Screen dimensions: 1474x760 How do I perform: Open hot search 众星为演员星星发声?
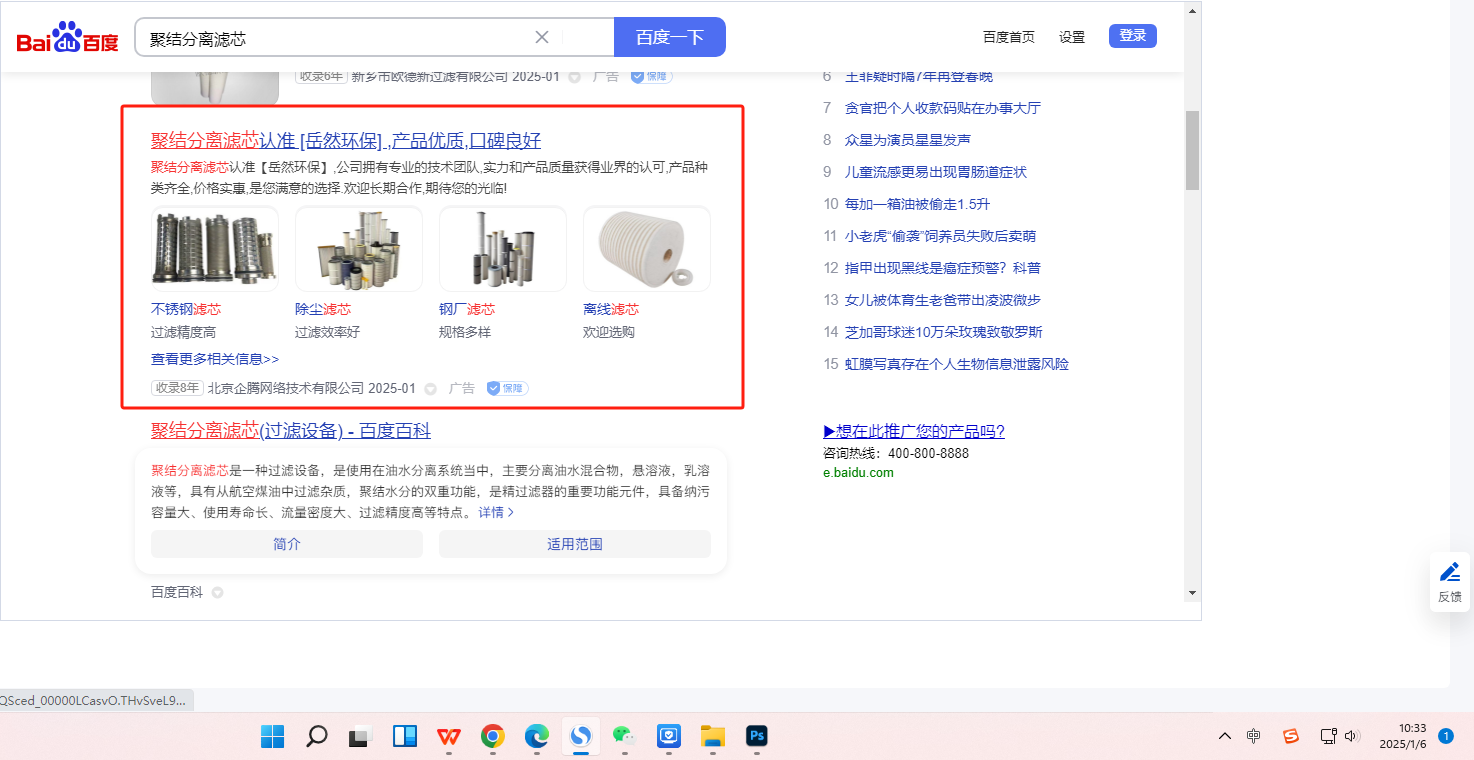908,140
